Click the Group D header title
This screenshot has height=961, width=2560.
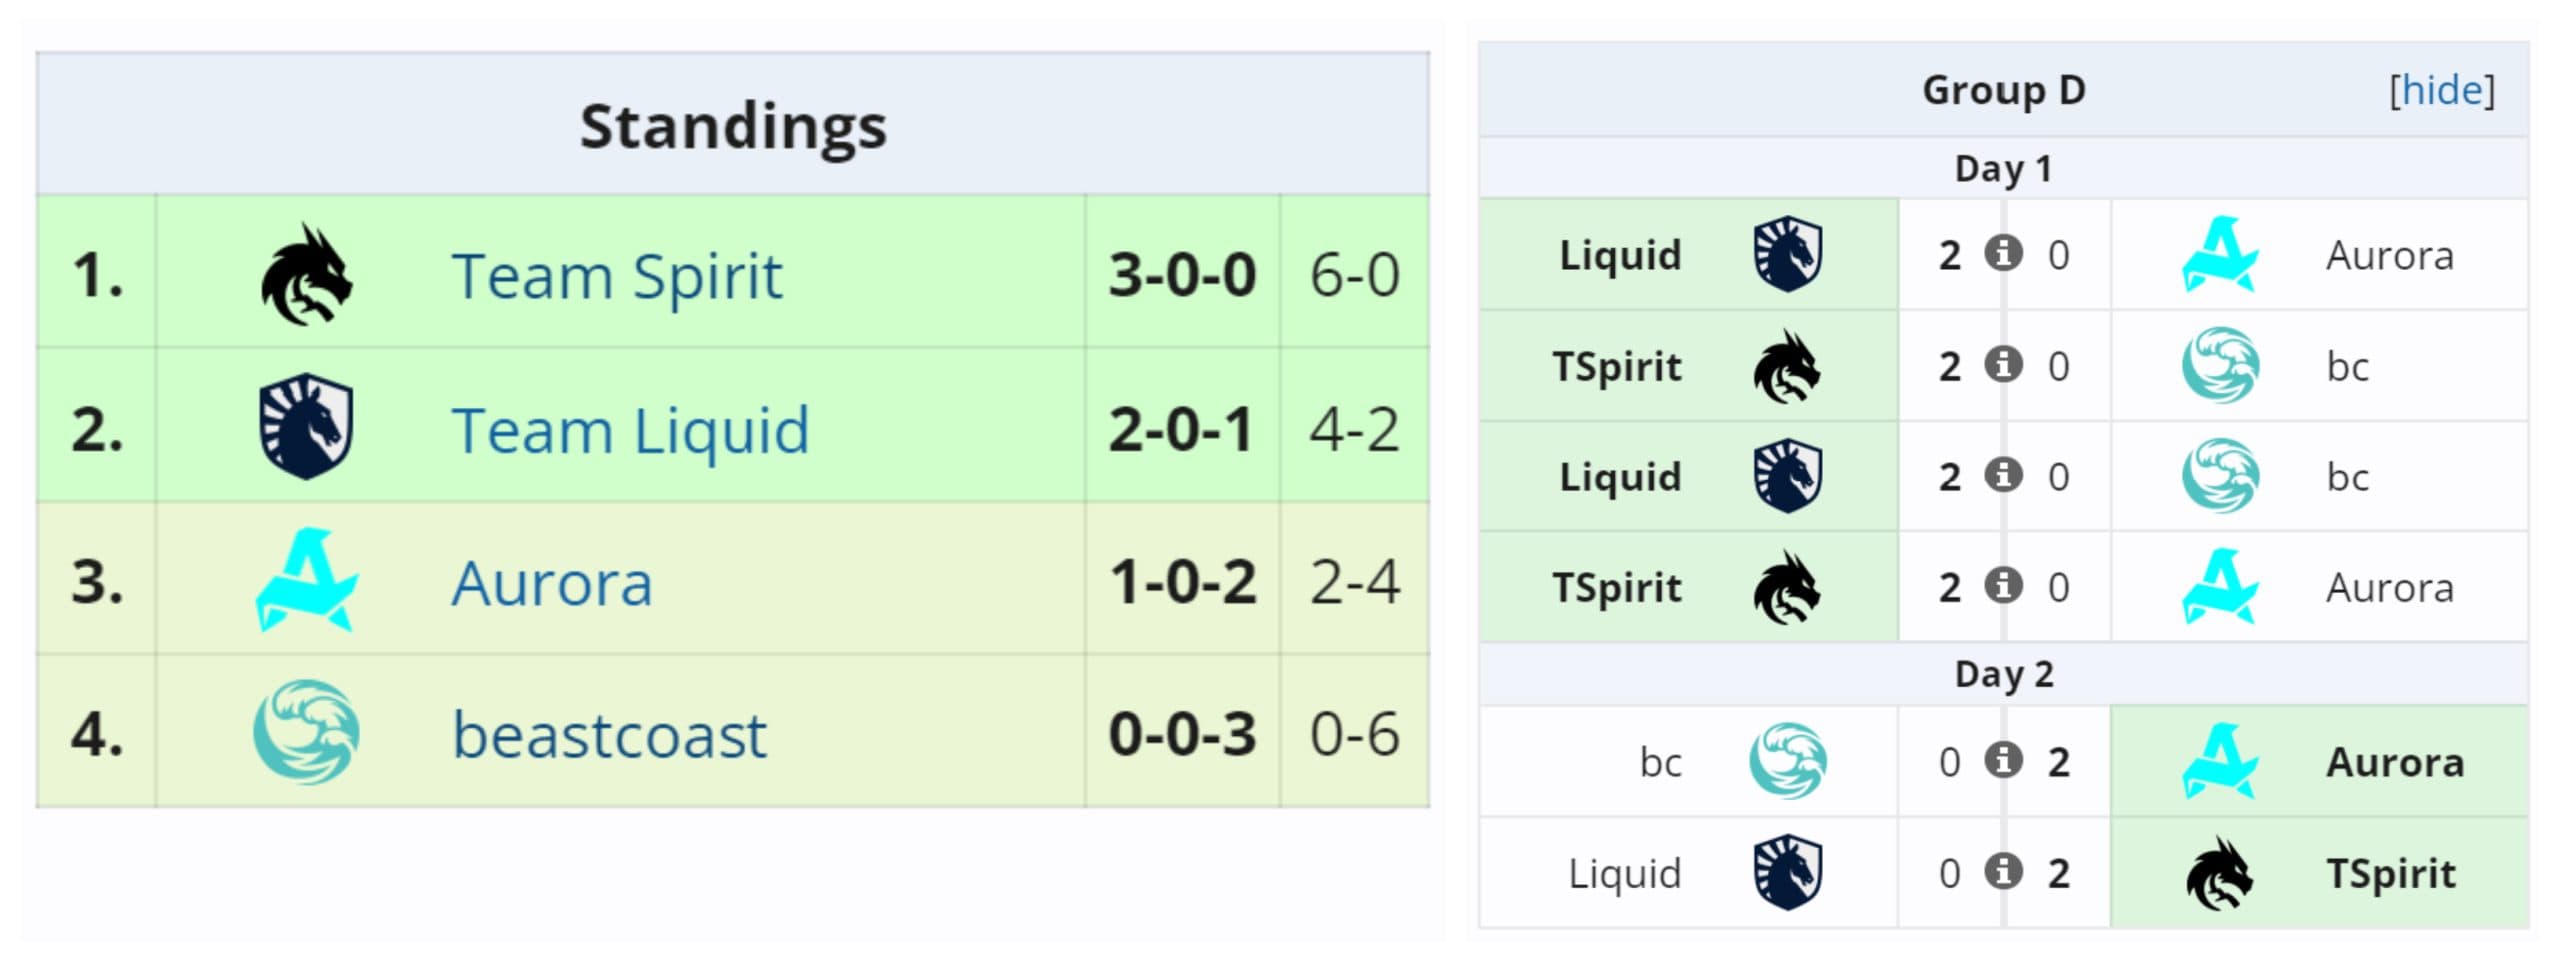2003,90
